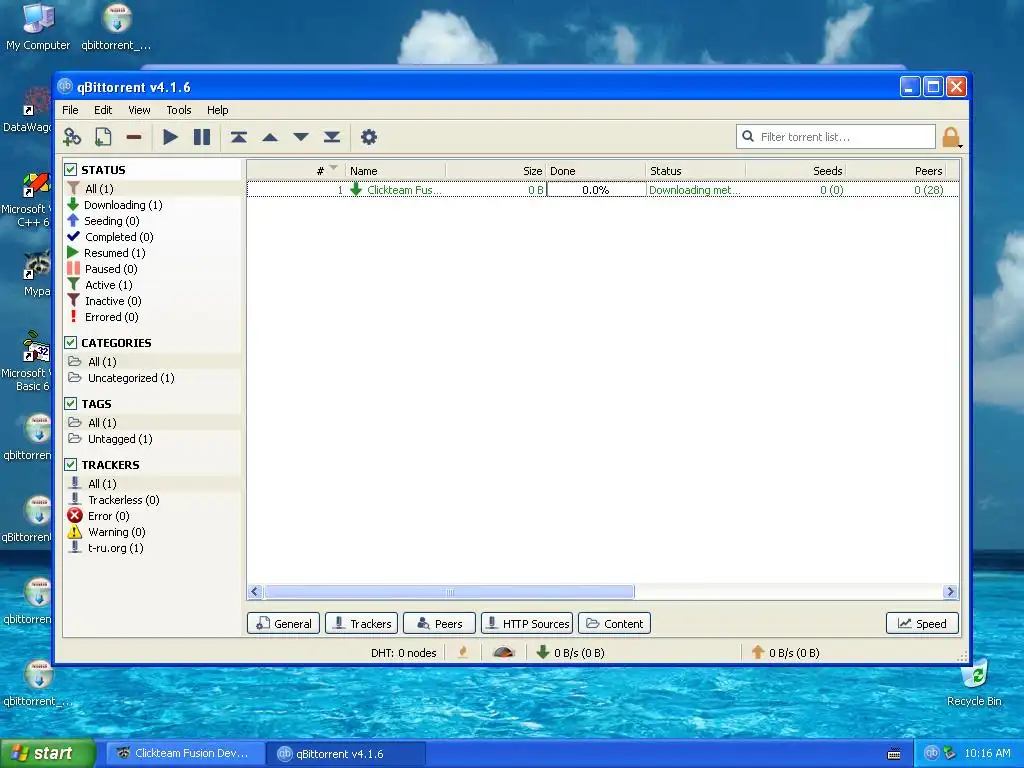Click the 0.0% progress bar in torrent row
The image size is (1024, 768).
click(596, 189)
